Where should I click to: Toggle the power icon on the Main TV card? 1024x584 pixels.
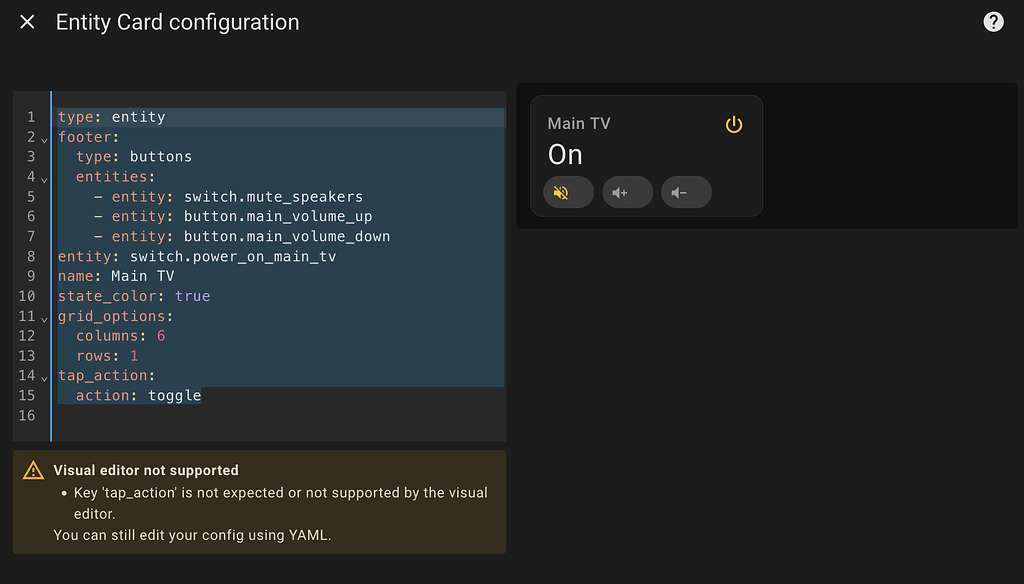click(x=734, y=124)
